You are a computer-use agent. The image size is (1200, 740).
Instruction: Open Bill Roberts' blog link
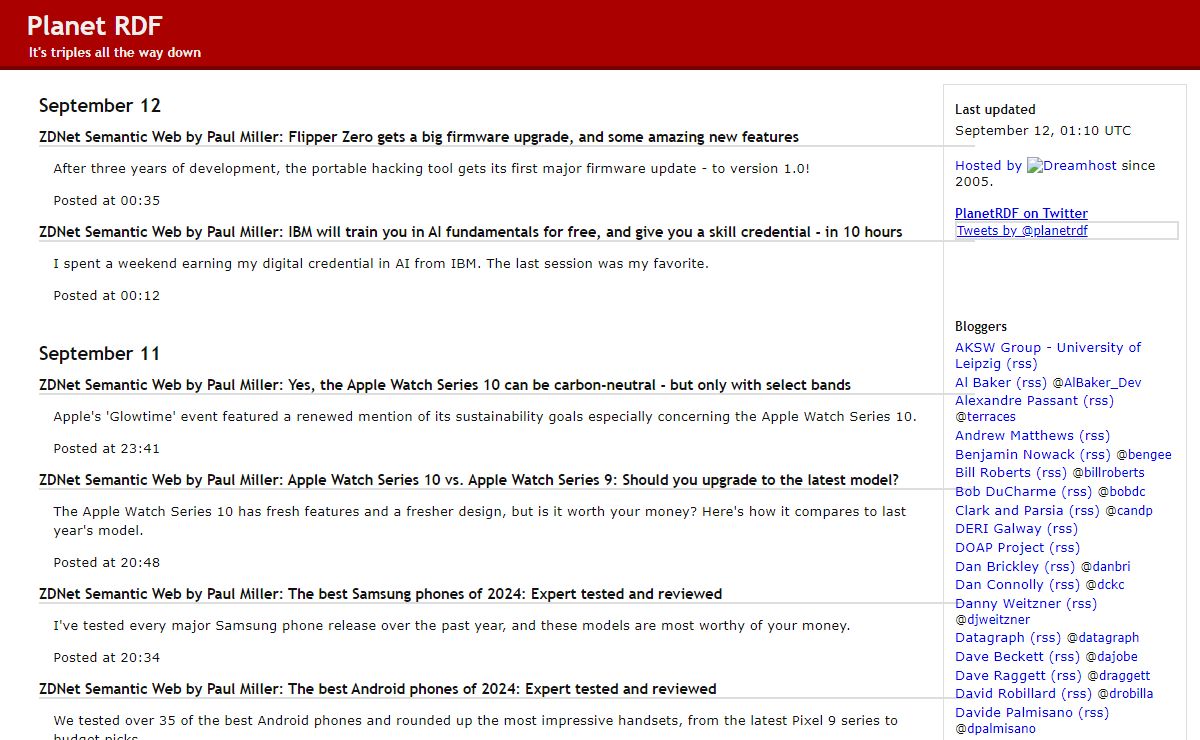(x=993, y=473)
